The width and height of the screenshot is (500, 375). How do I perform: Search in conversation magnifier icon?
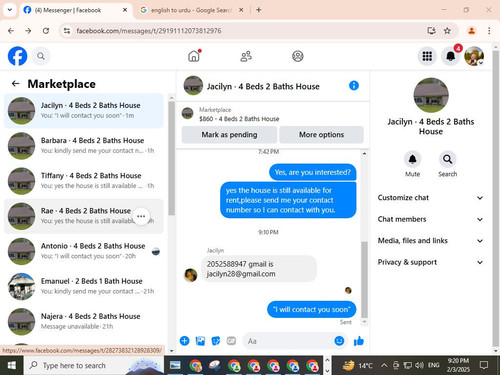447,159
